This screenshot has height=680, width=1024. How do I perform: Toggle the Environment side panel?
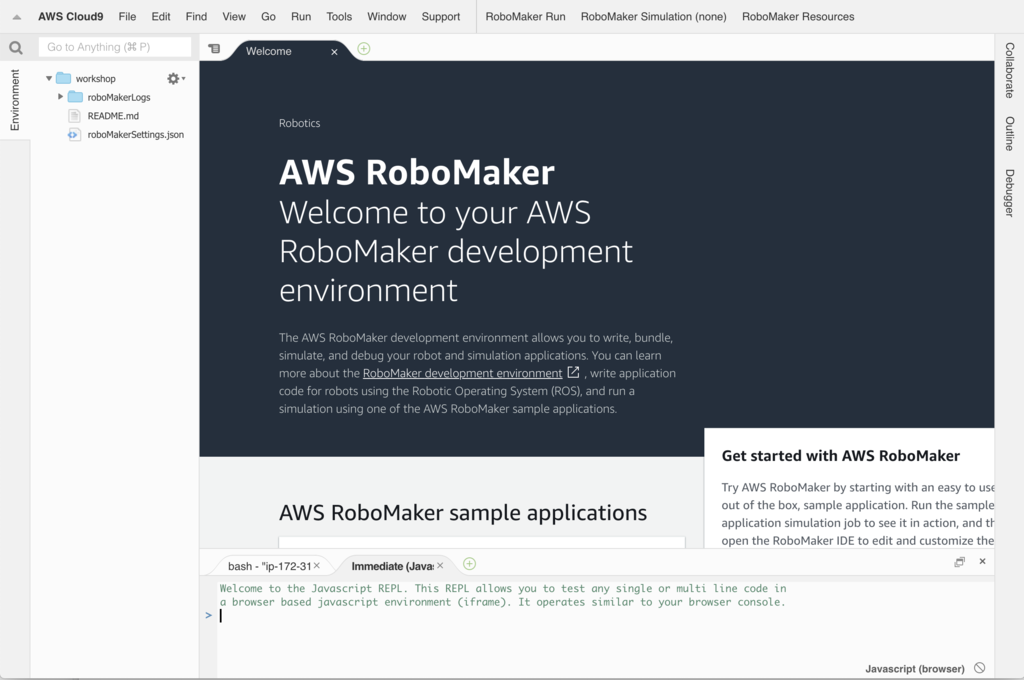(14, 100)
